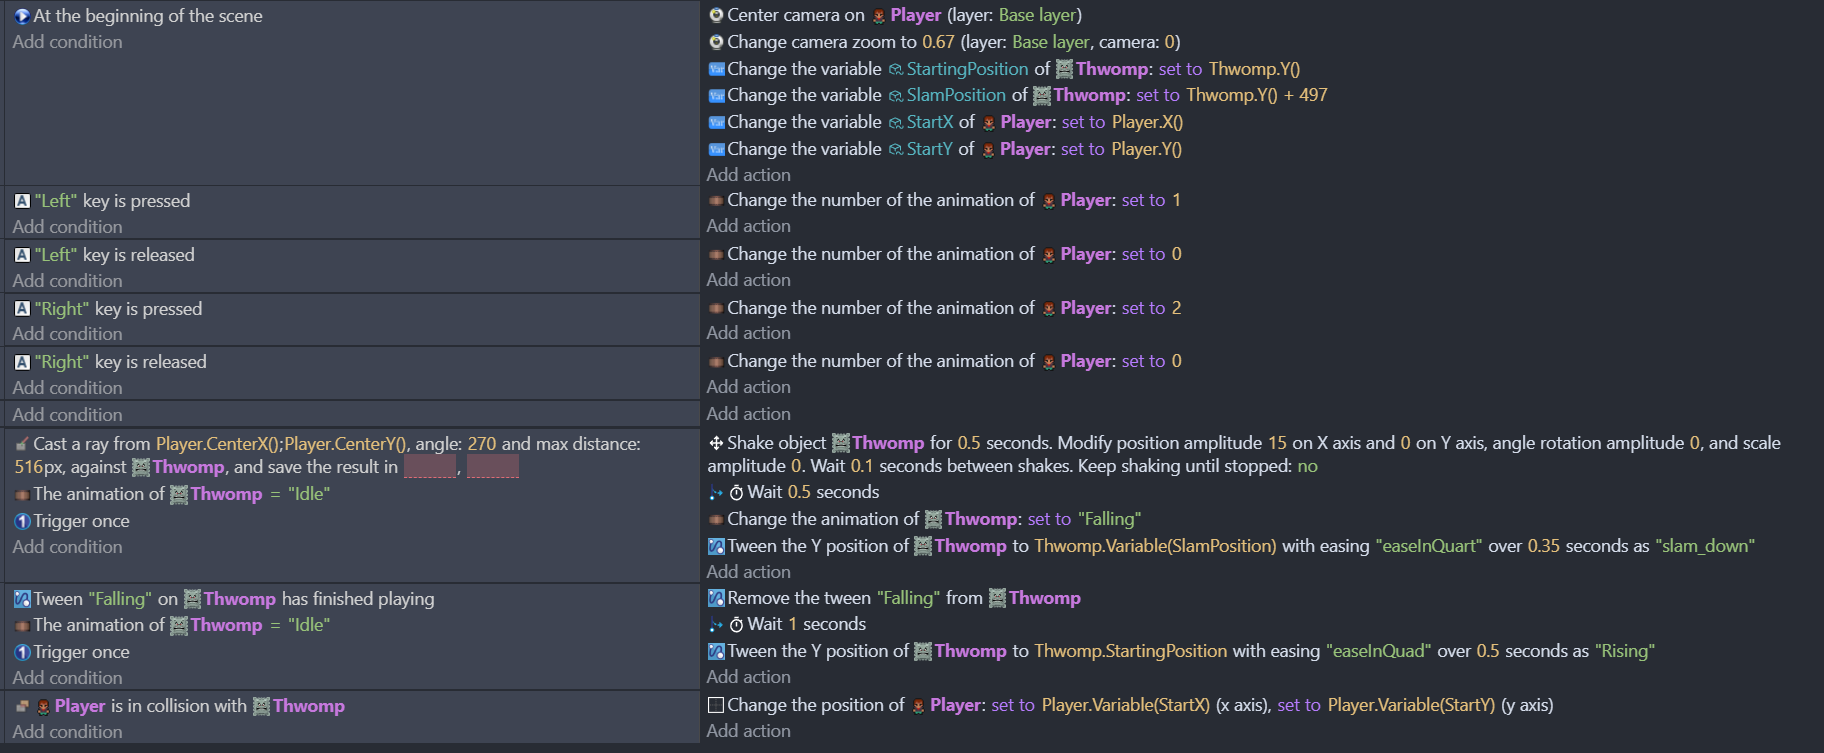Screen dimensions: 1824x753
Task: Change the "set to" operator on the SlamPosition action
Action: (x=1158, y=95)
